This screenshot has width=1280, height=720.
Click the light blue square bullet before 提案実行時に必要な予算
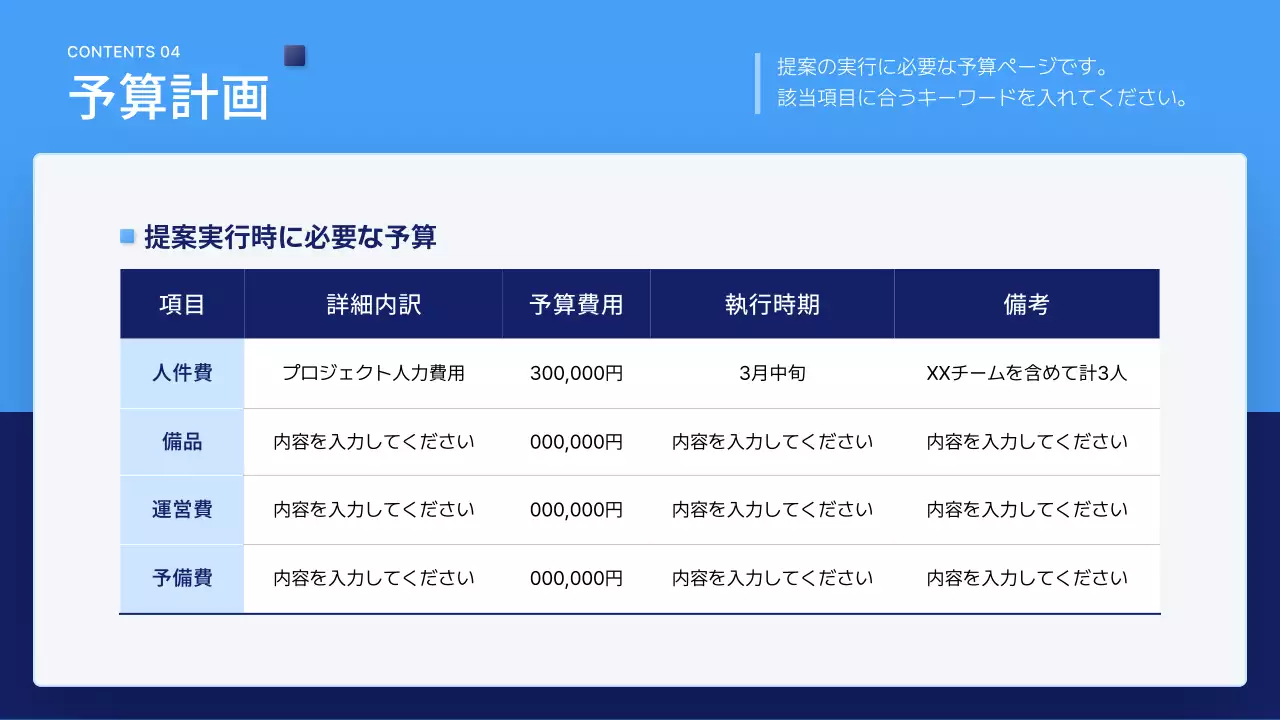(127, 236)
